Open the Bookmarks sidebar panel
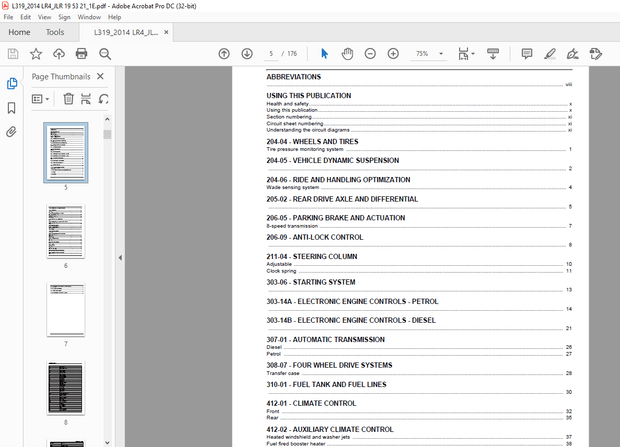 point(11,108)
